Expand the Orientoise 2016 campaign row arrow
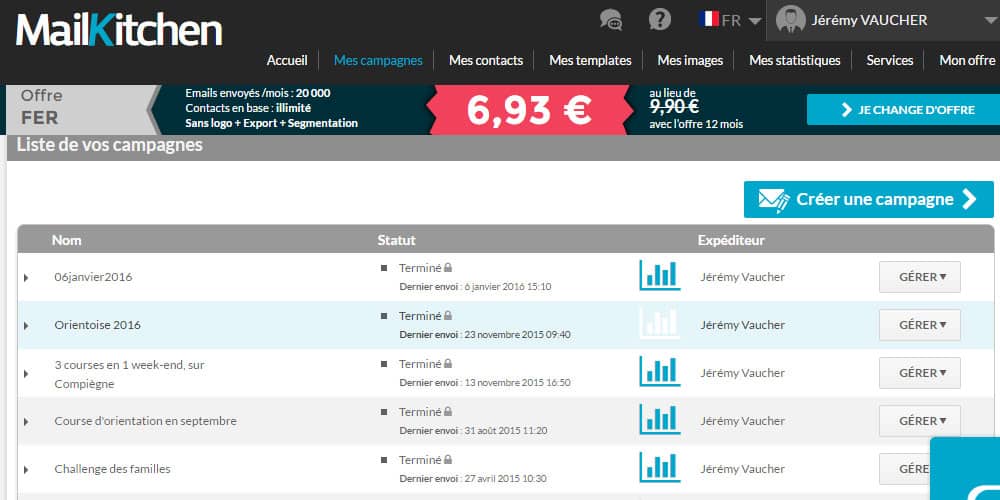1000x500 pixels. (26, 325)
